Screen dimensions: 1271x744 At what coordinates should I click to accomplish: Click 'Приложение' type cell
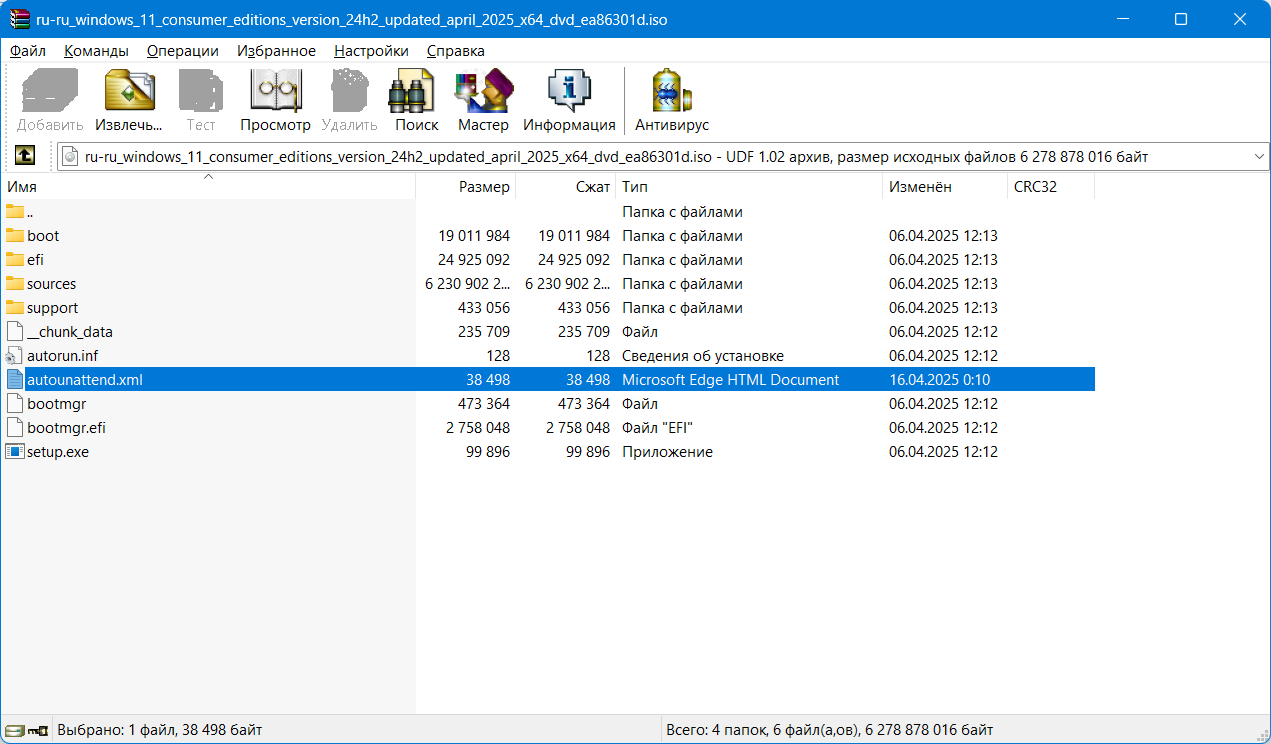coord(667,452)
